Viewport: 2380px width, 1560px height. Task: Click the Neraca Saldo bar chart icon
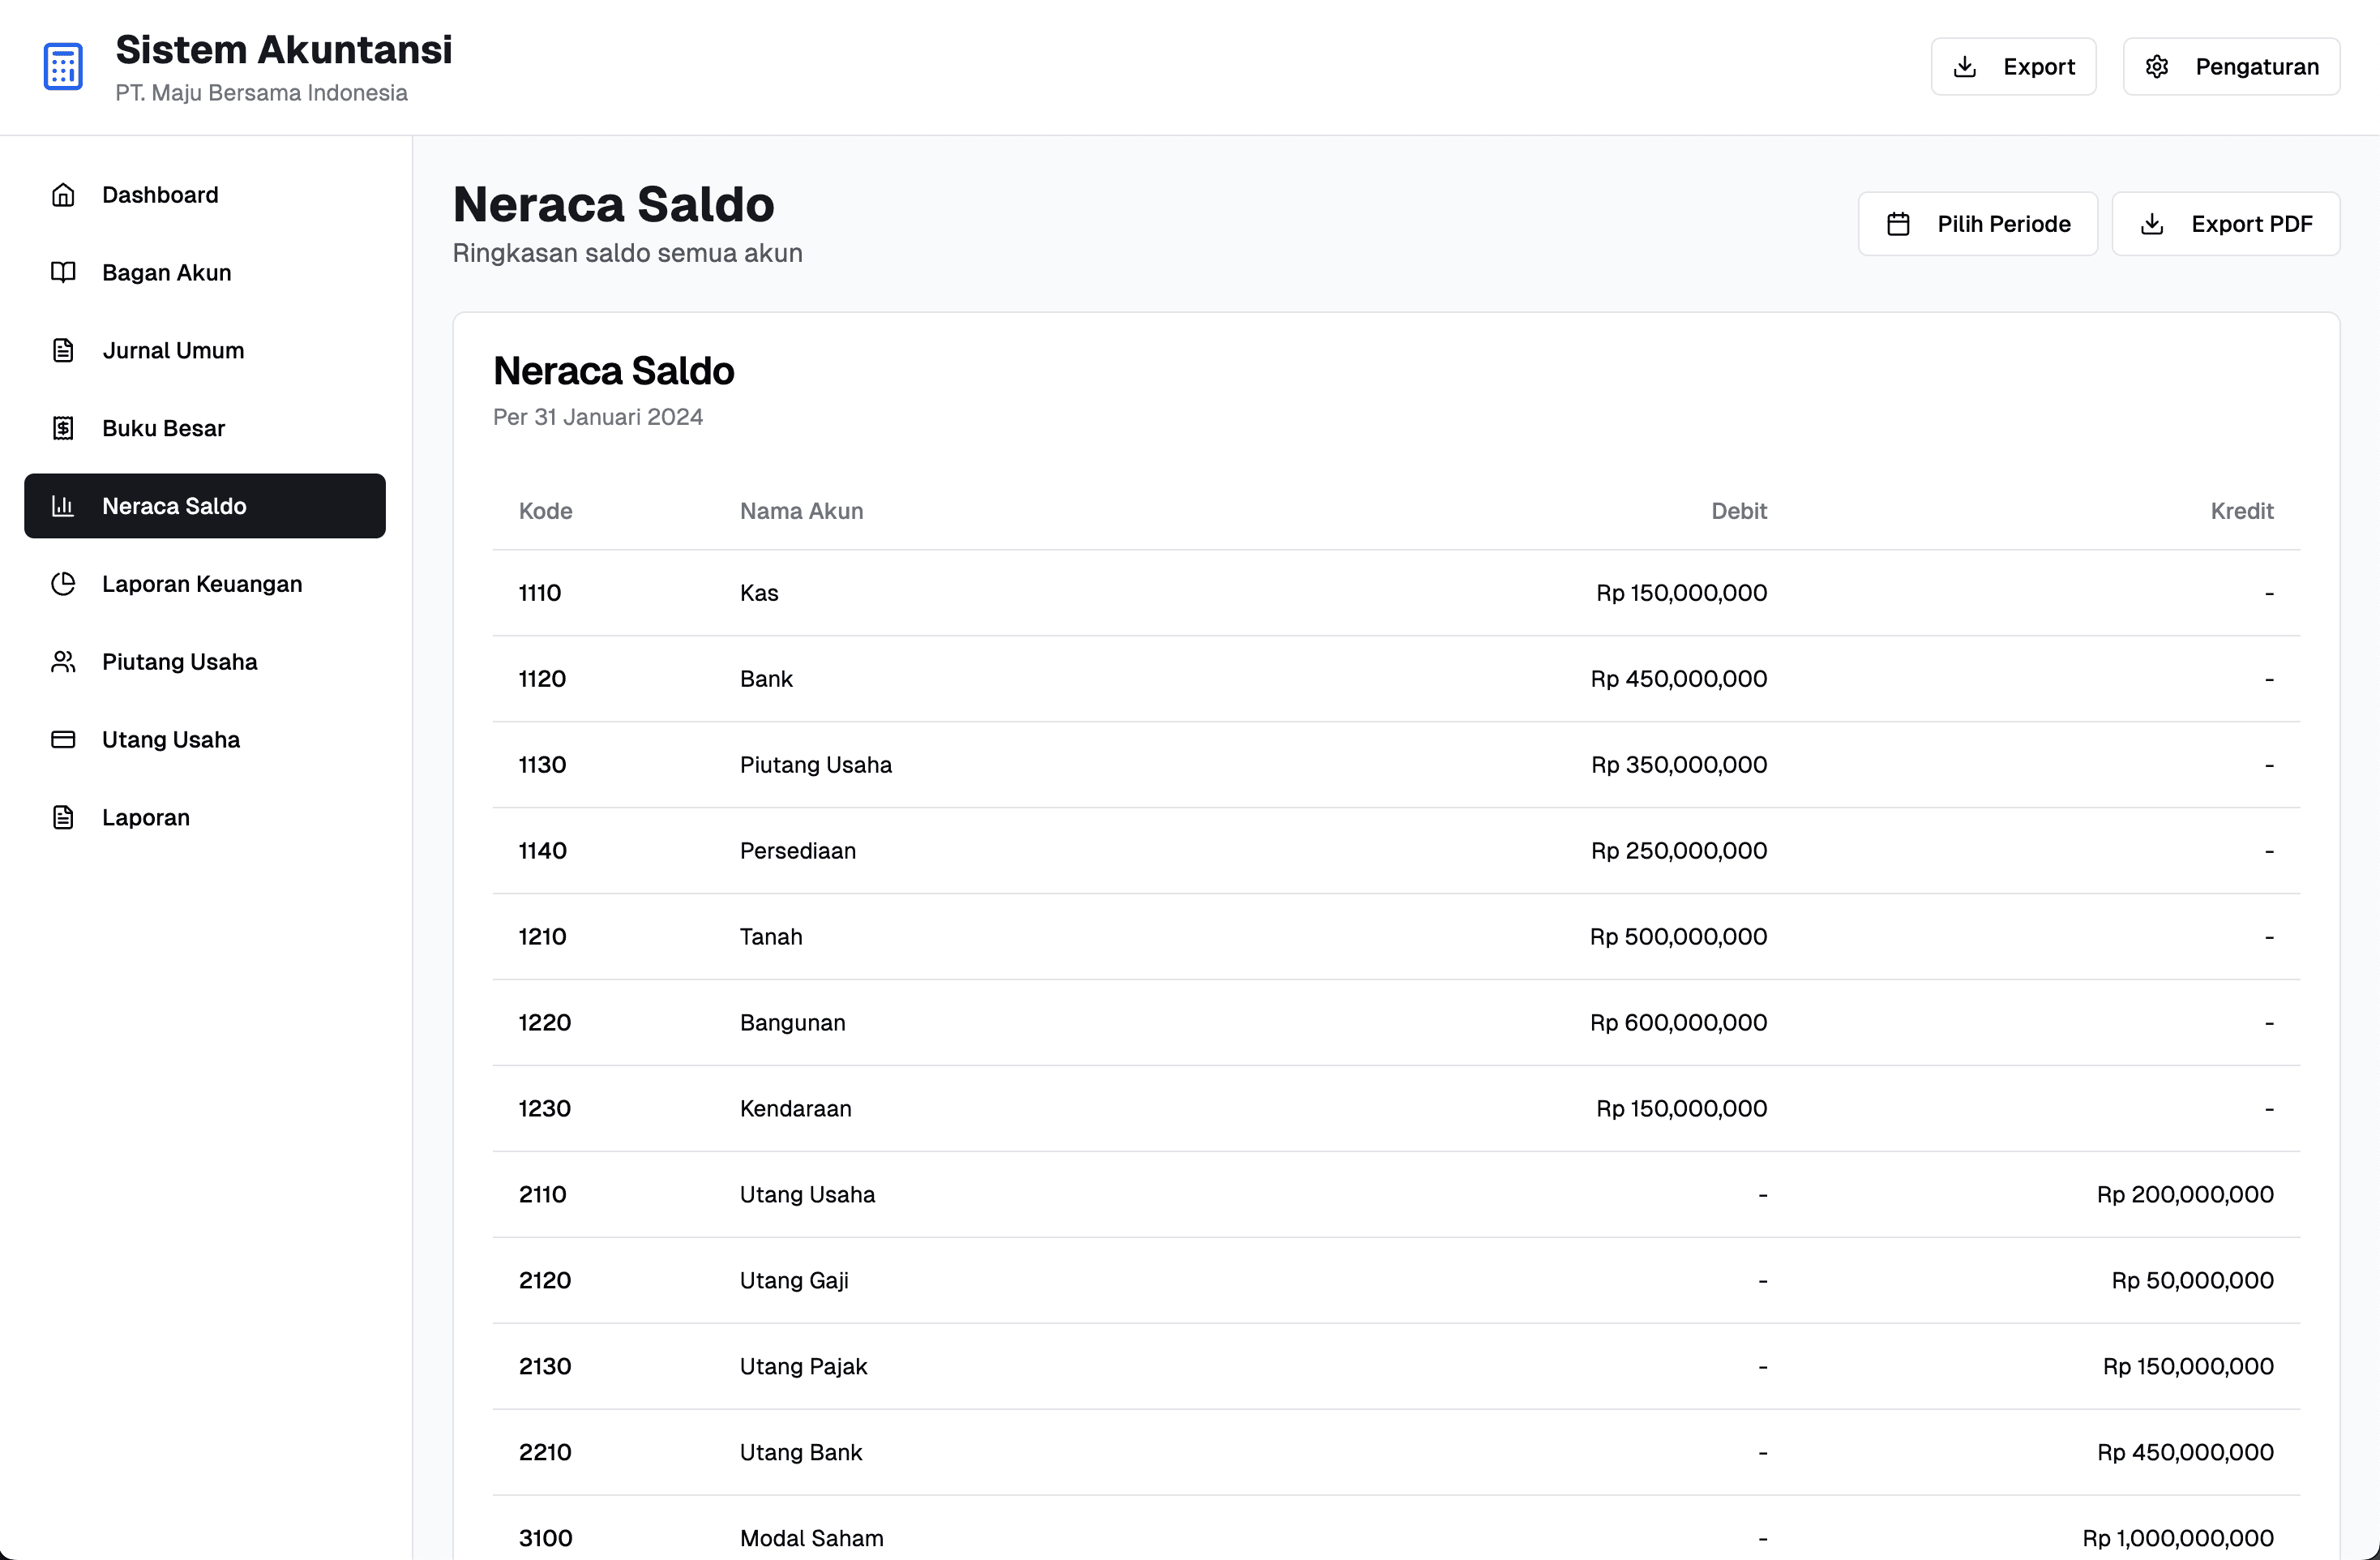pos(63,506)
